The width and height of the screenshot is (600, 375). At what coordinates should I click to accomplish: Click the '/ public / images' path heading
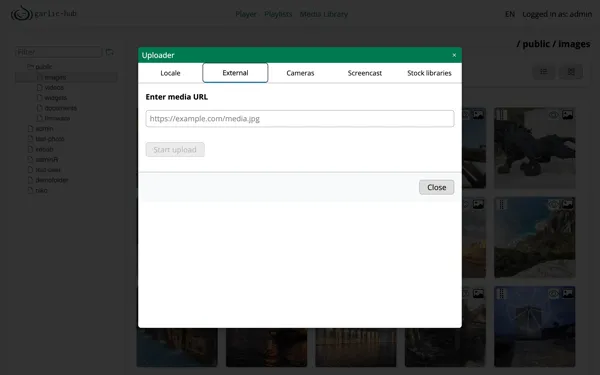click(553, 44)
